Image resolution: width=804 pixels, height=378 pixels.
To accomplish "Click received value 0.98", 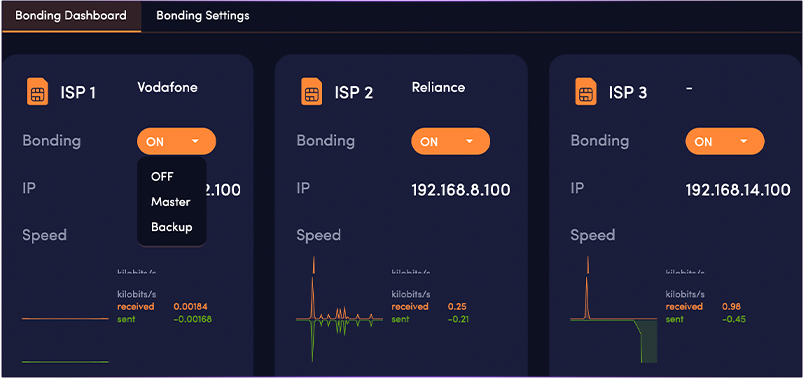I will click(x=731, y=307).
